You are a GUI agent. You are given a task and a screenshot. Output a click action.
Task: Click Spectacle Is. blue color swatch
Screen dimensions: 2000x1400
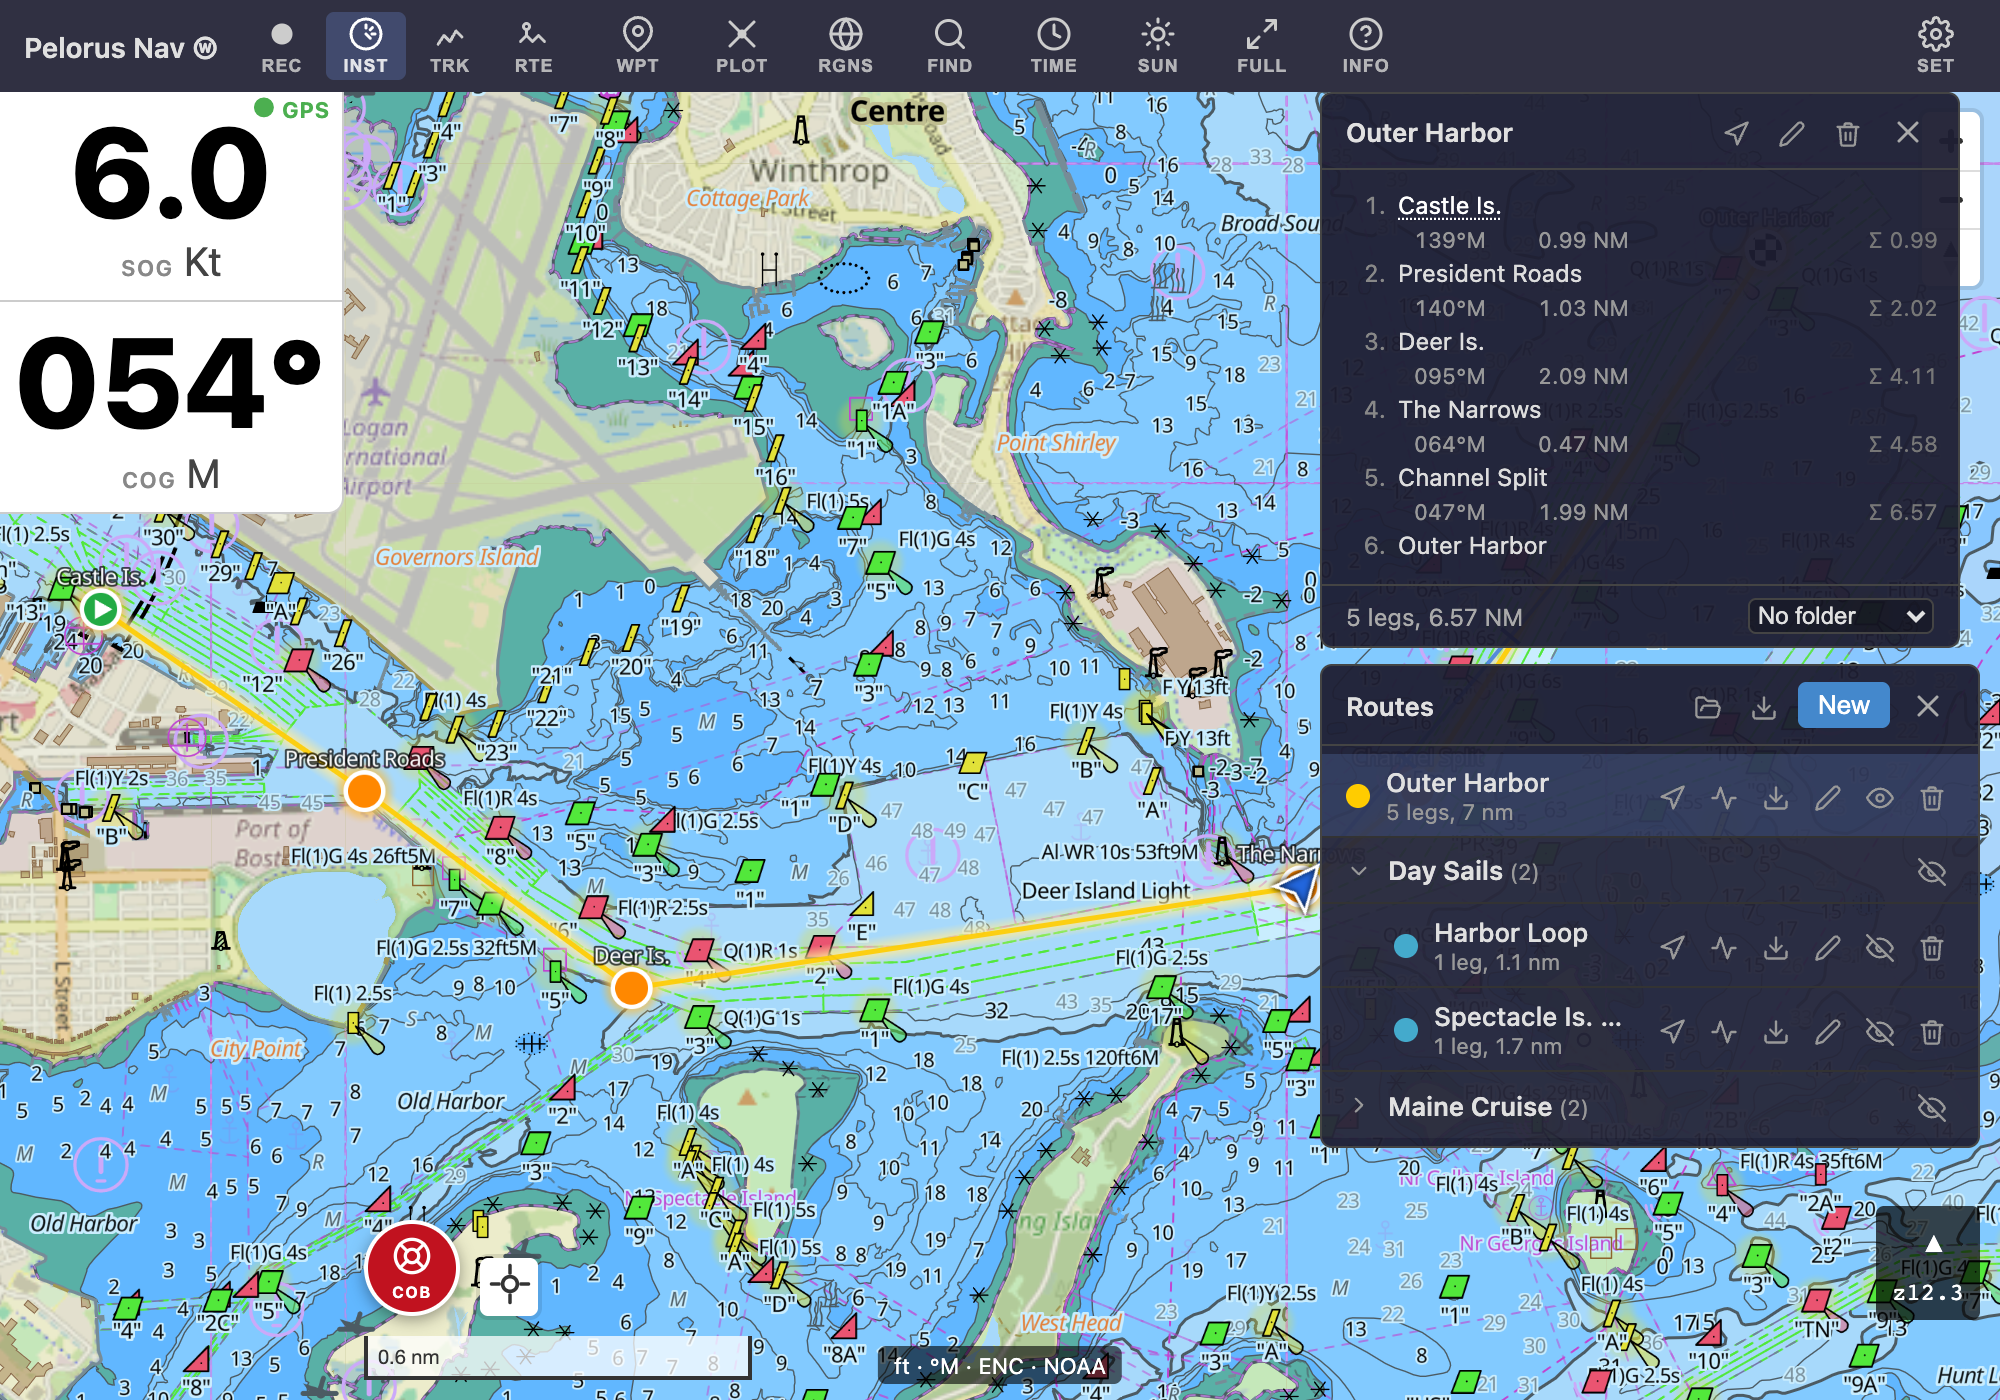pyautogui.click(x=1406, y=1030)
